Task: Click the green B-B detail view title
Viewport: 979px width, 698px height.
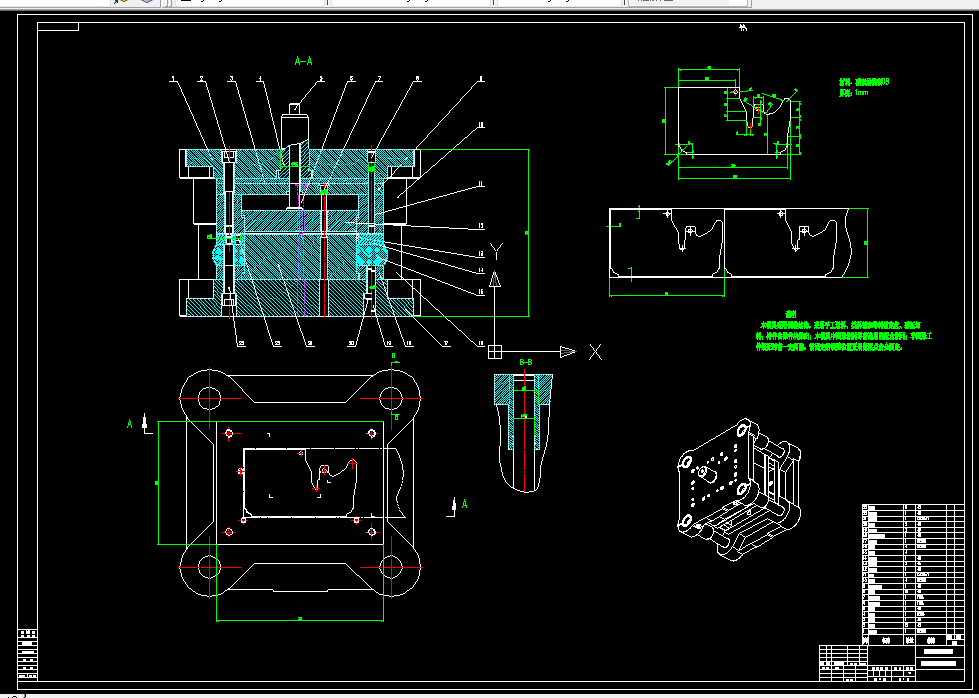Action: point(526,362)
